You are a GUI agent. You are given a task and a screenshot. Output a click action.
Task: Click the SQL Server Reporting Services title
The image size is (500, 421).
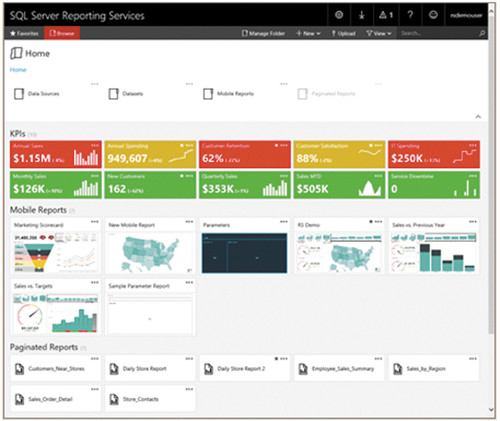point(77,15)
